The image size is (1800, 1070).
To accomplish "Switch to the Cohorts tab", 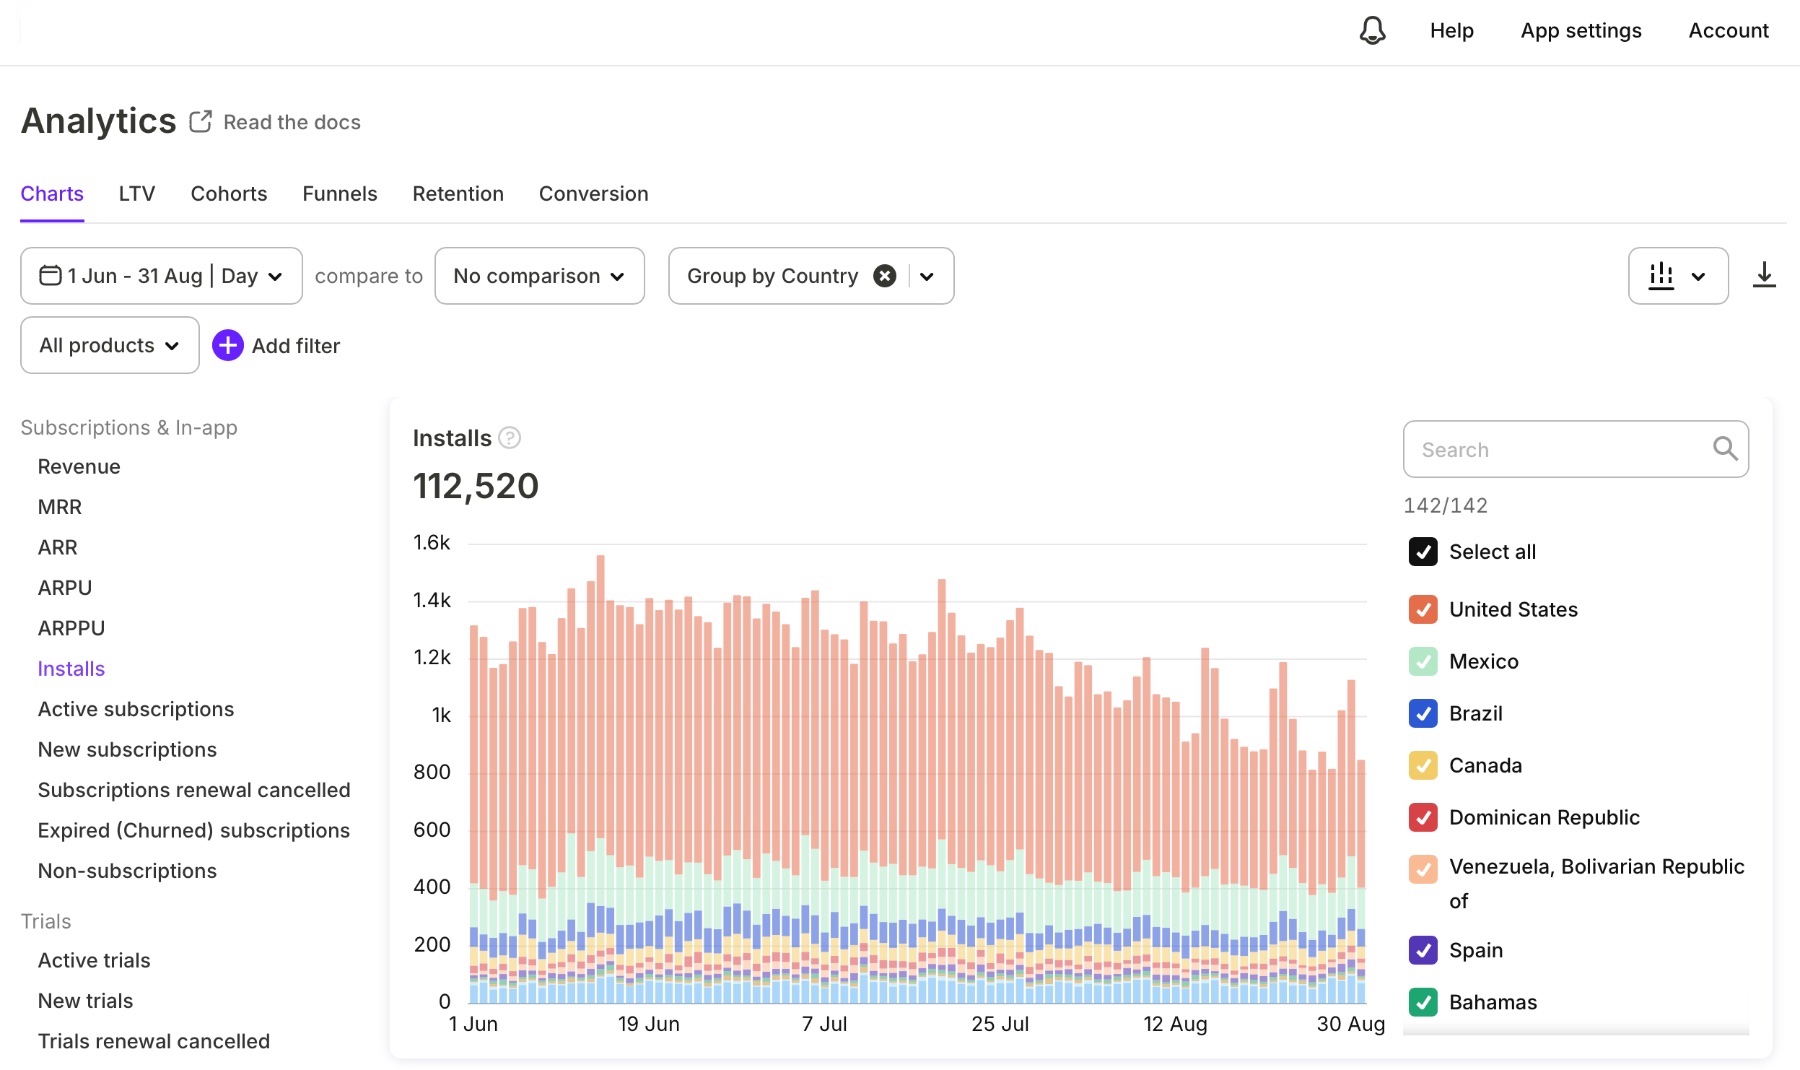I will click(229, 194).
